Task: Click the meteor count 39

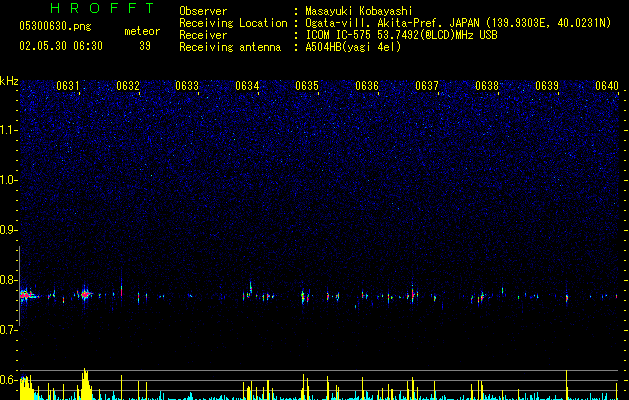Action: coord(145,46)
